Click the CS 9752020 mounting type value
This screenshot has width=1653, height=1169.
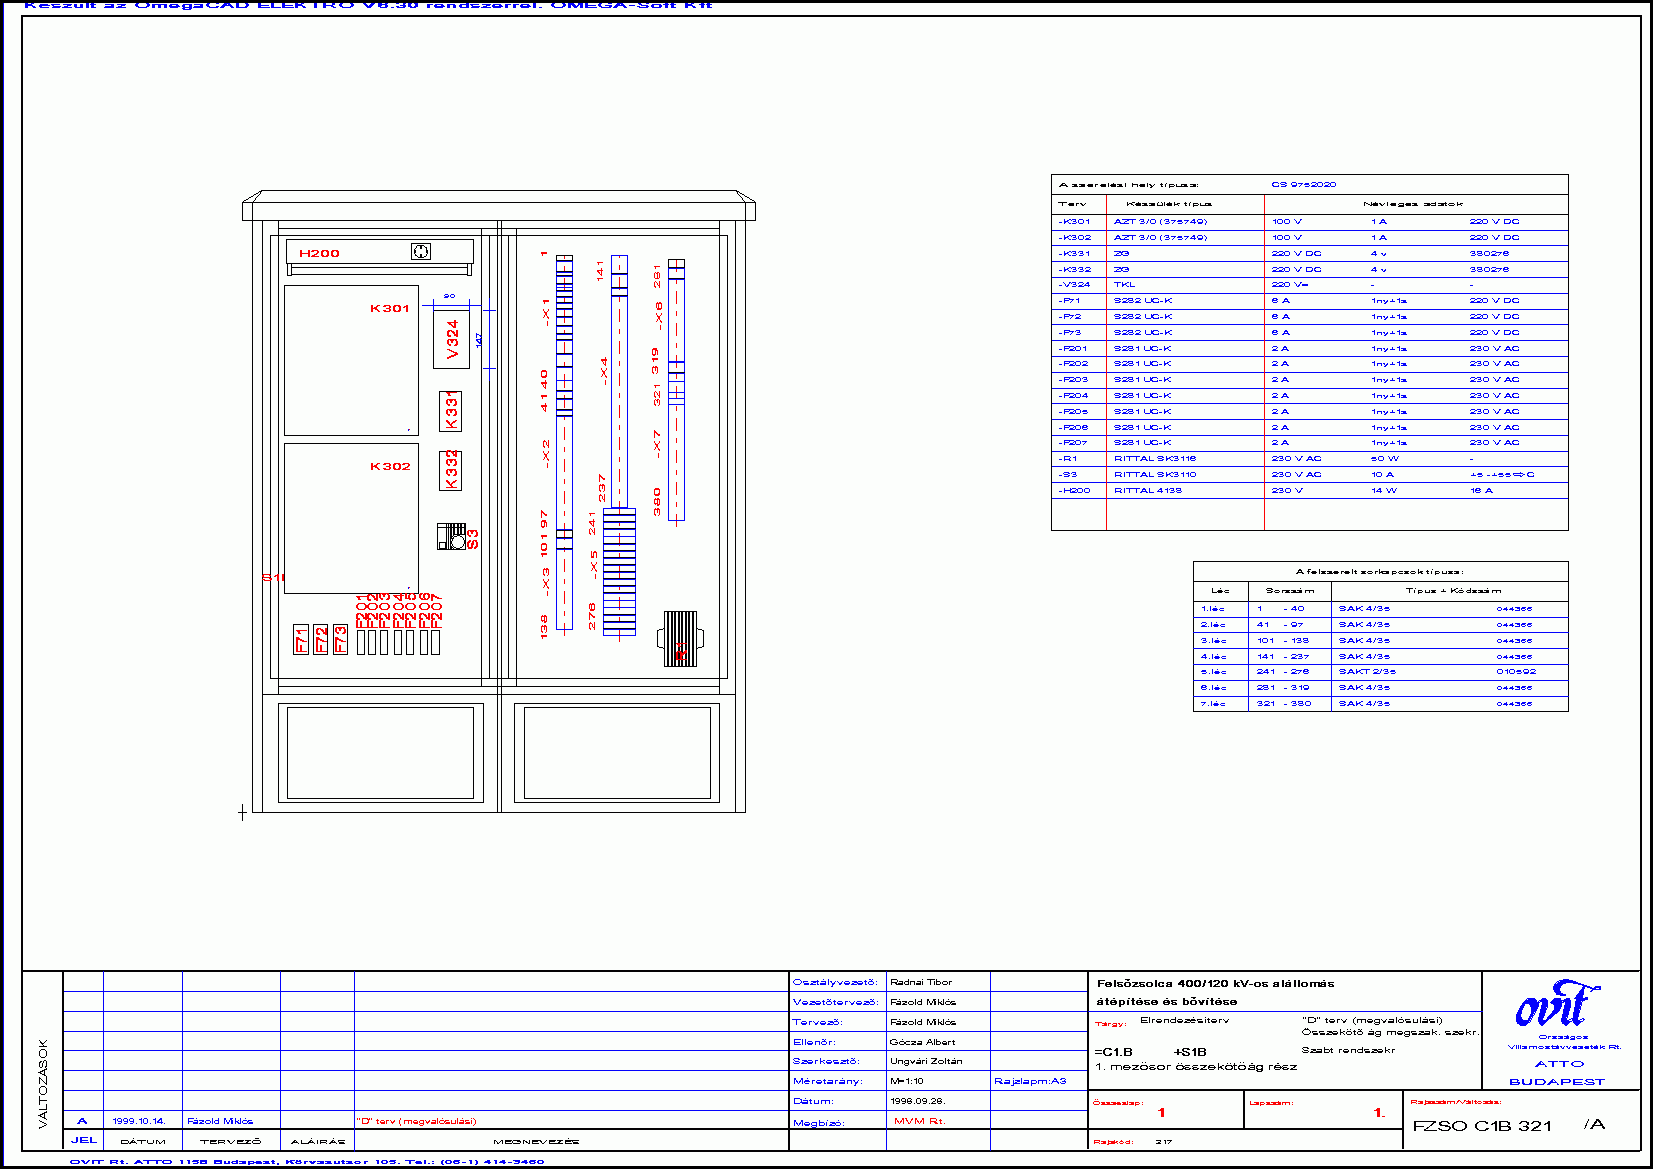[x=1304, y=185]
